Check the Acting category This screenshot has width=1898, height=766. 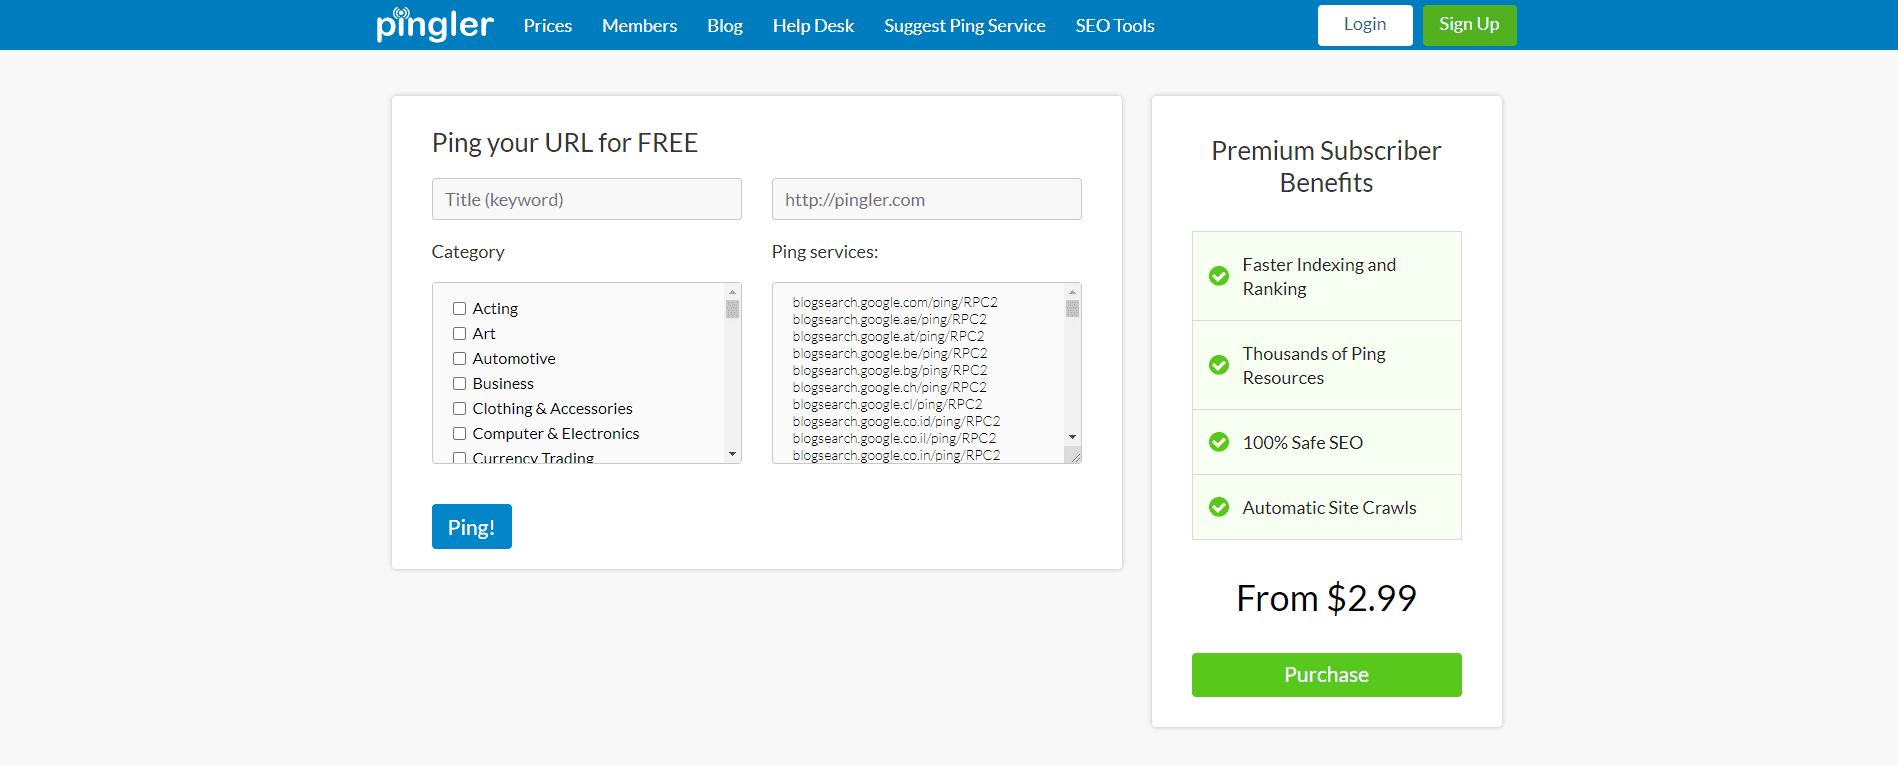459,308
